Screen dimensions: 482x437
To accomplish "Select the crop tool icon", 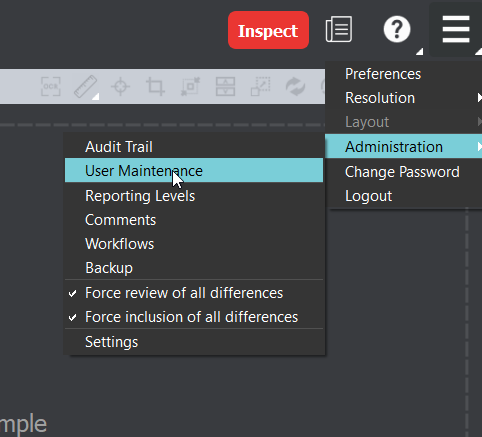I will point(155,87).
